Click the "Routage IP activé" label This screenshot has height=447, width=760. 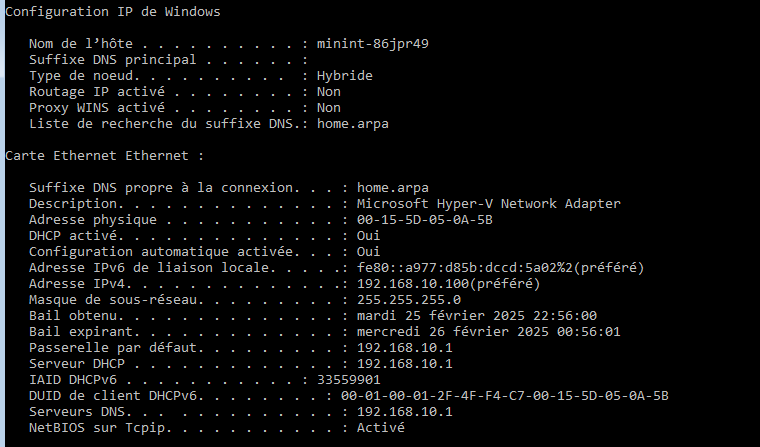89,92
